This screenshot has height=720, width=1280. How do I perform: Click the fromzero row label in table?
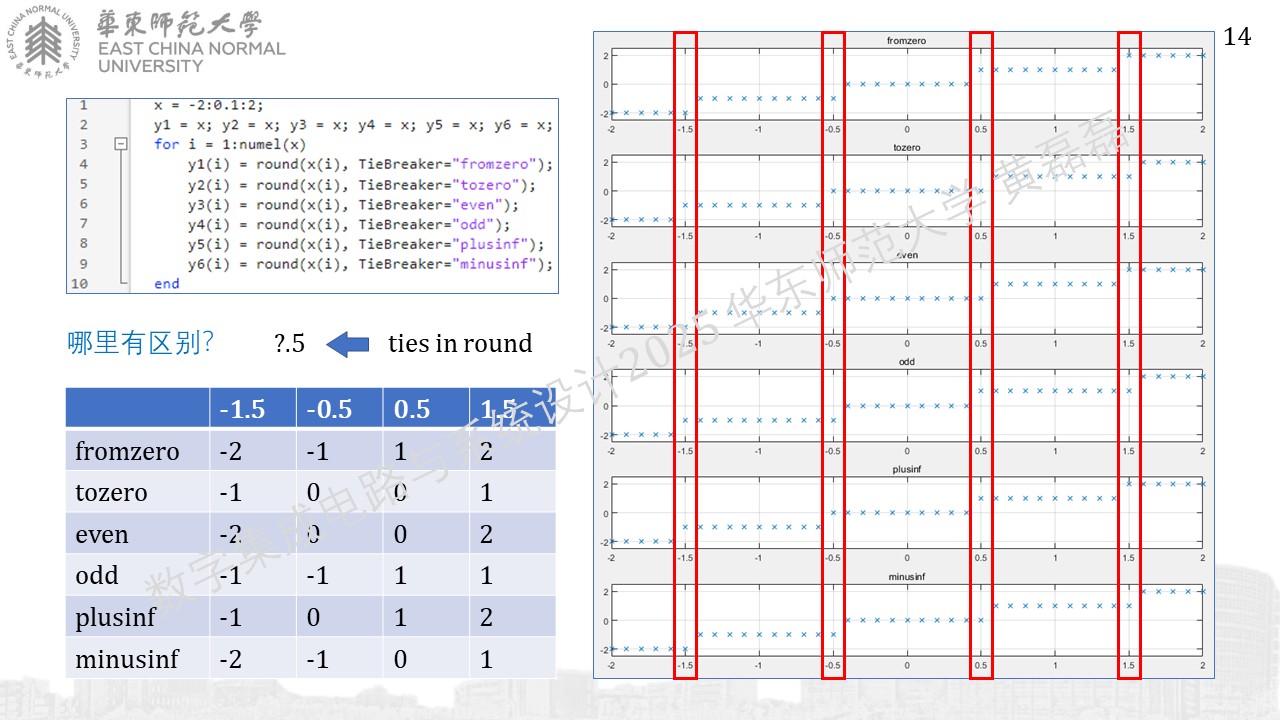click(x=127, y=451)
